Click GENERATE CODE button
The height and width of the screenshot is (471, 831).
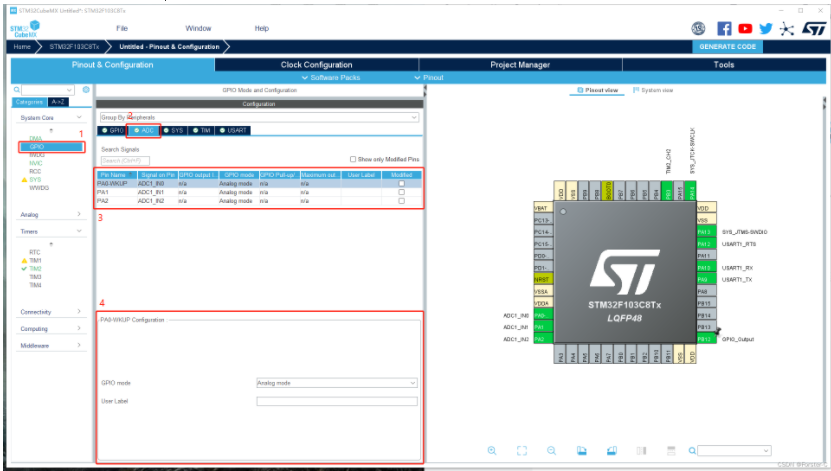point(728,47)
